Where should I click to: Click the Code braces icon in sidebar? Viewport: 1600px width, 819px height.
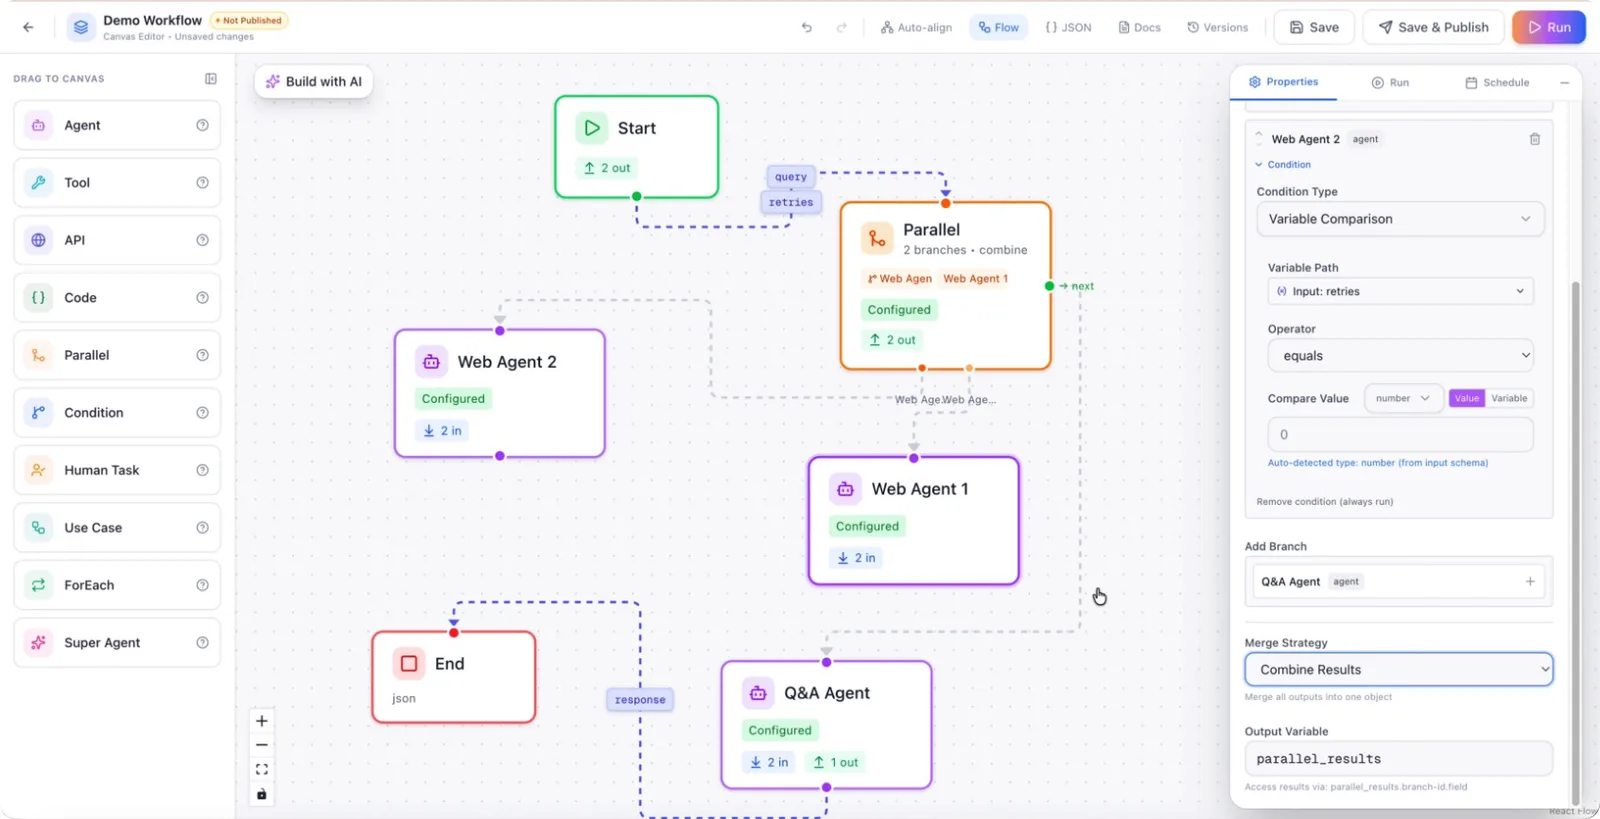[x=38, y=297]
